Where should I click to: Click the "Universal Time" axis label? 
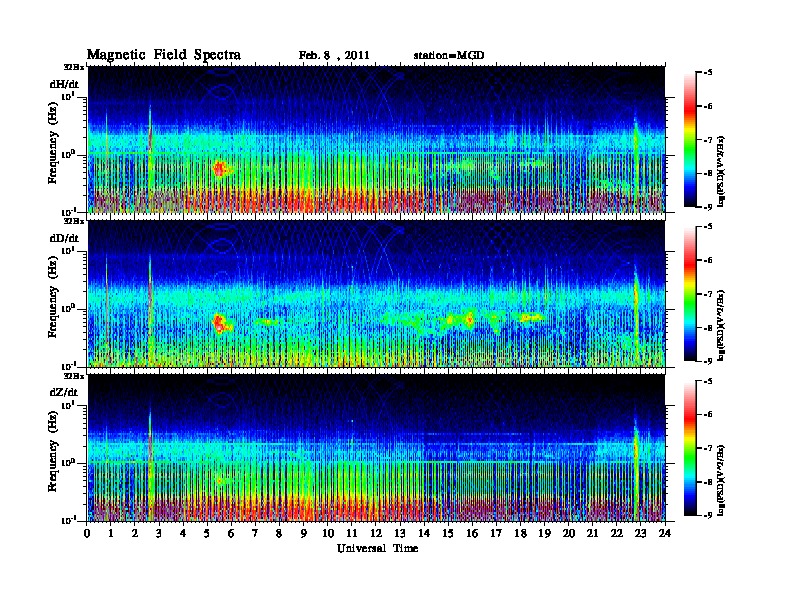pos(377,548)
